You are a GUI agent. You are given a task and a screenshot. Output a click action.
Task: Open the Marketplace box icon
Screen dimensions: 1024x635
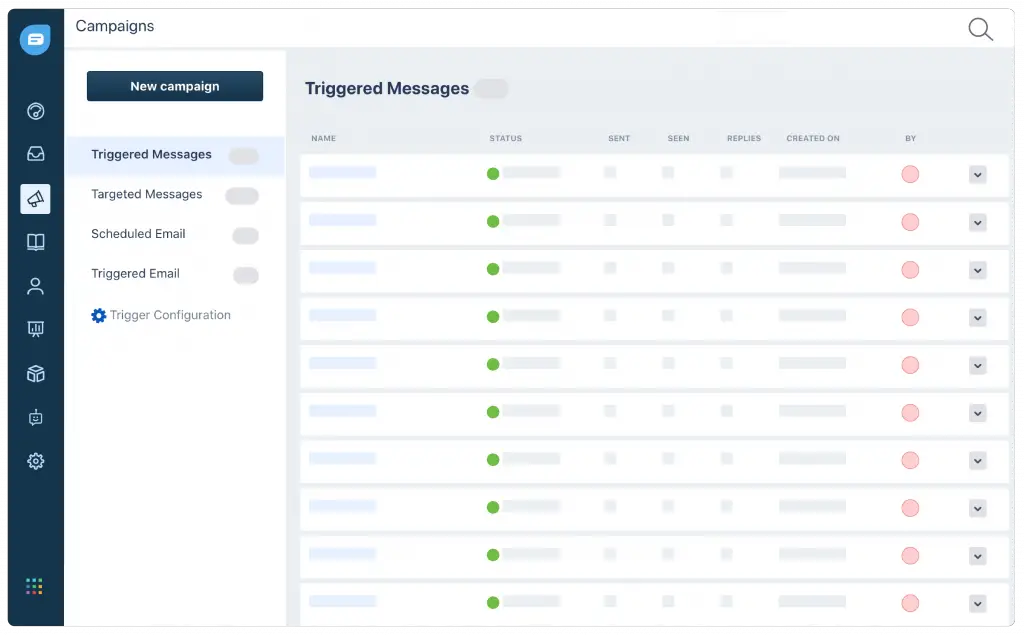[x=35, y=374]
